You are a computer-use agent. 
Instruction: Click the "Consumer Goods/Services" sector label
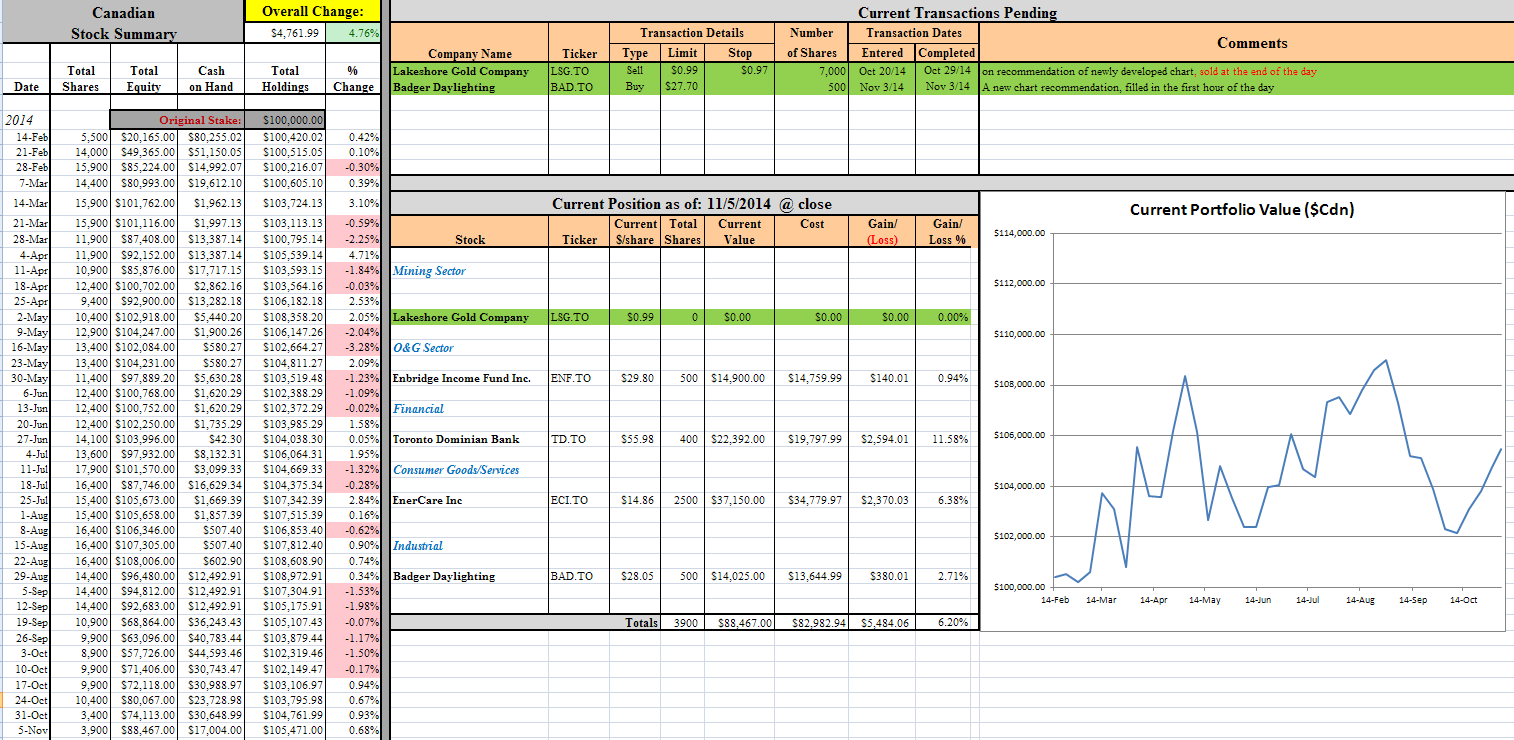tap(458, 470)
